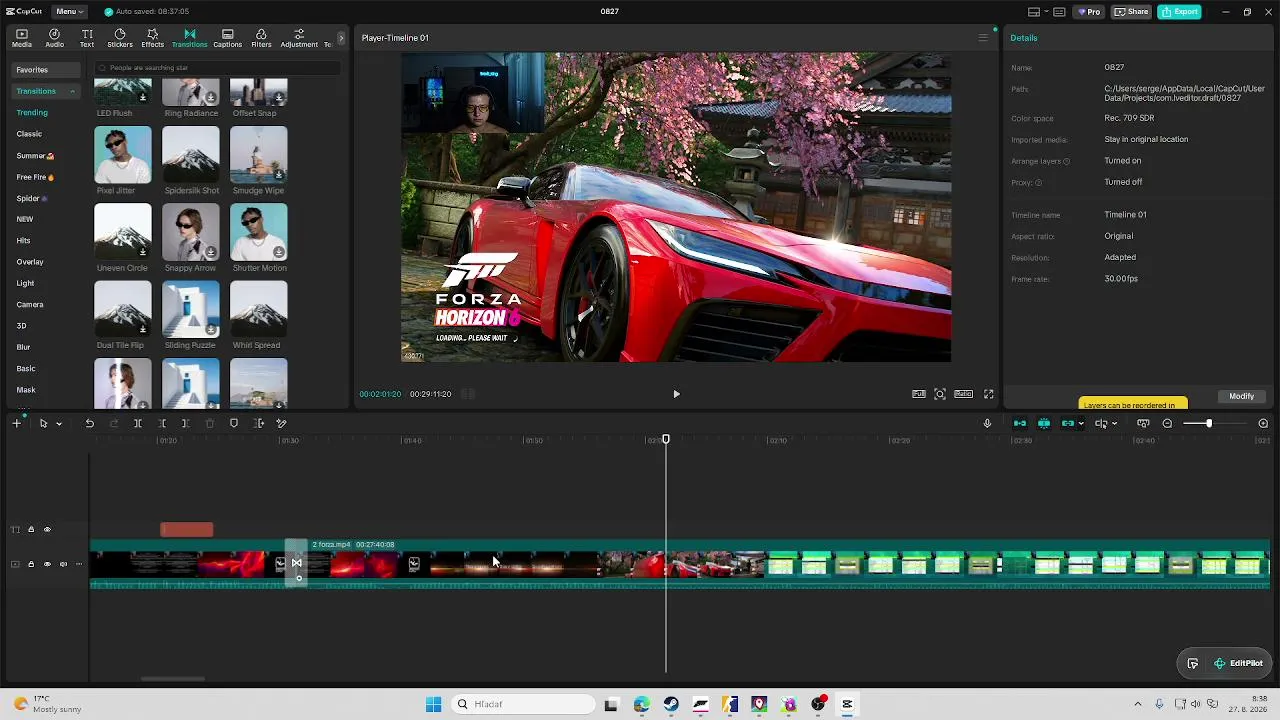Split the clip at the playhead

coord(138,424)
